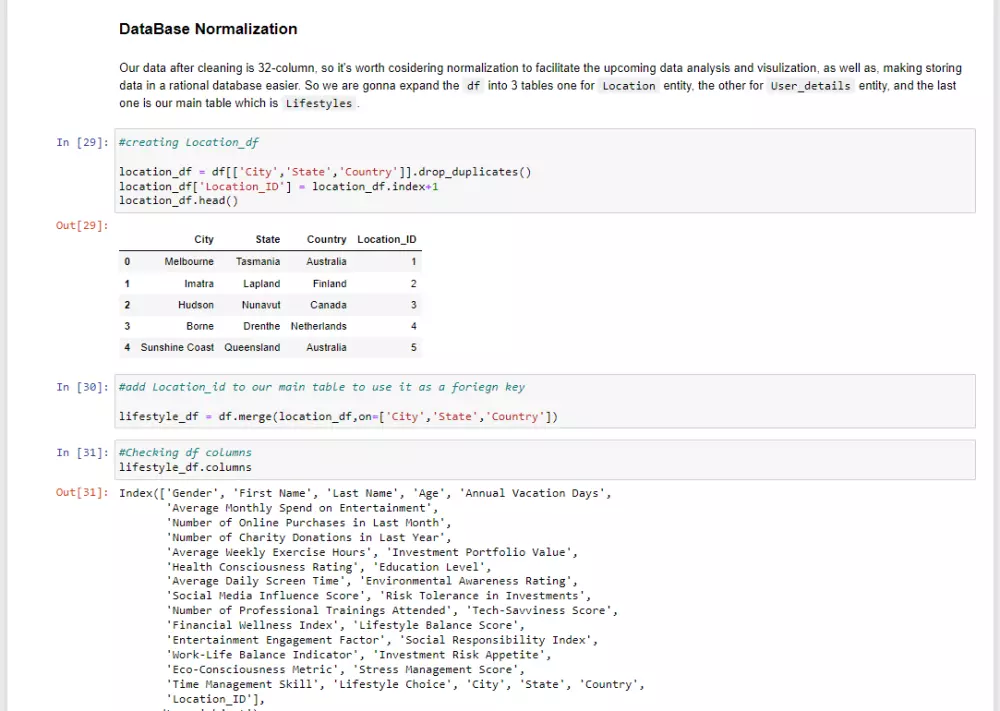Screen dimensions: 1000x711
Task: Click the In [30] cell prompt
Action: pyautogui.click(x=82, y=387)
